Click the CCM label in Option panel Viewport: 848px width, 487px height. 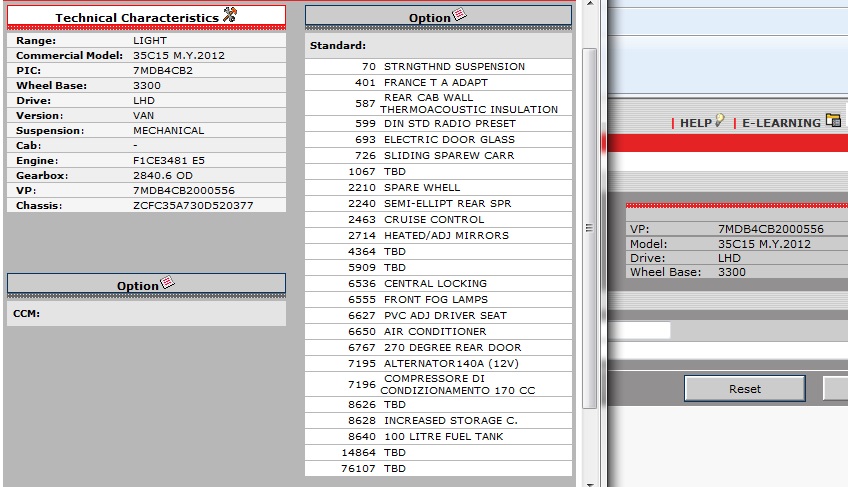(26, 314)
